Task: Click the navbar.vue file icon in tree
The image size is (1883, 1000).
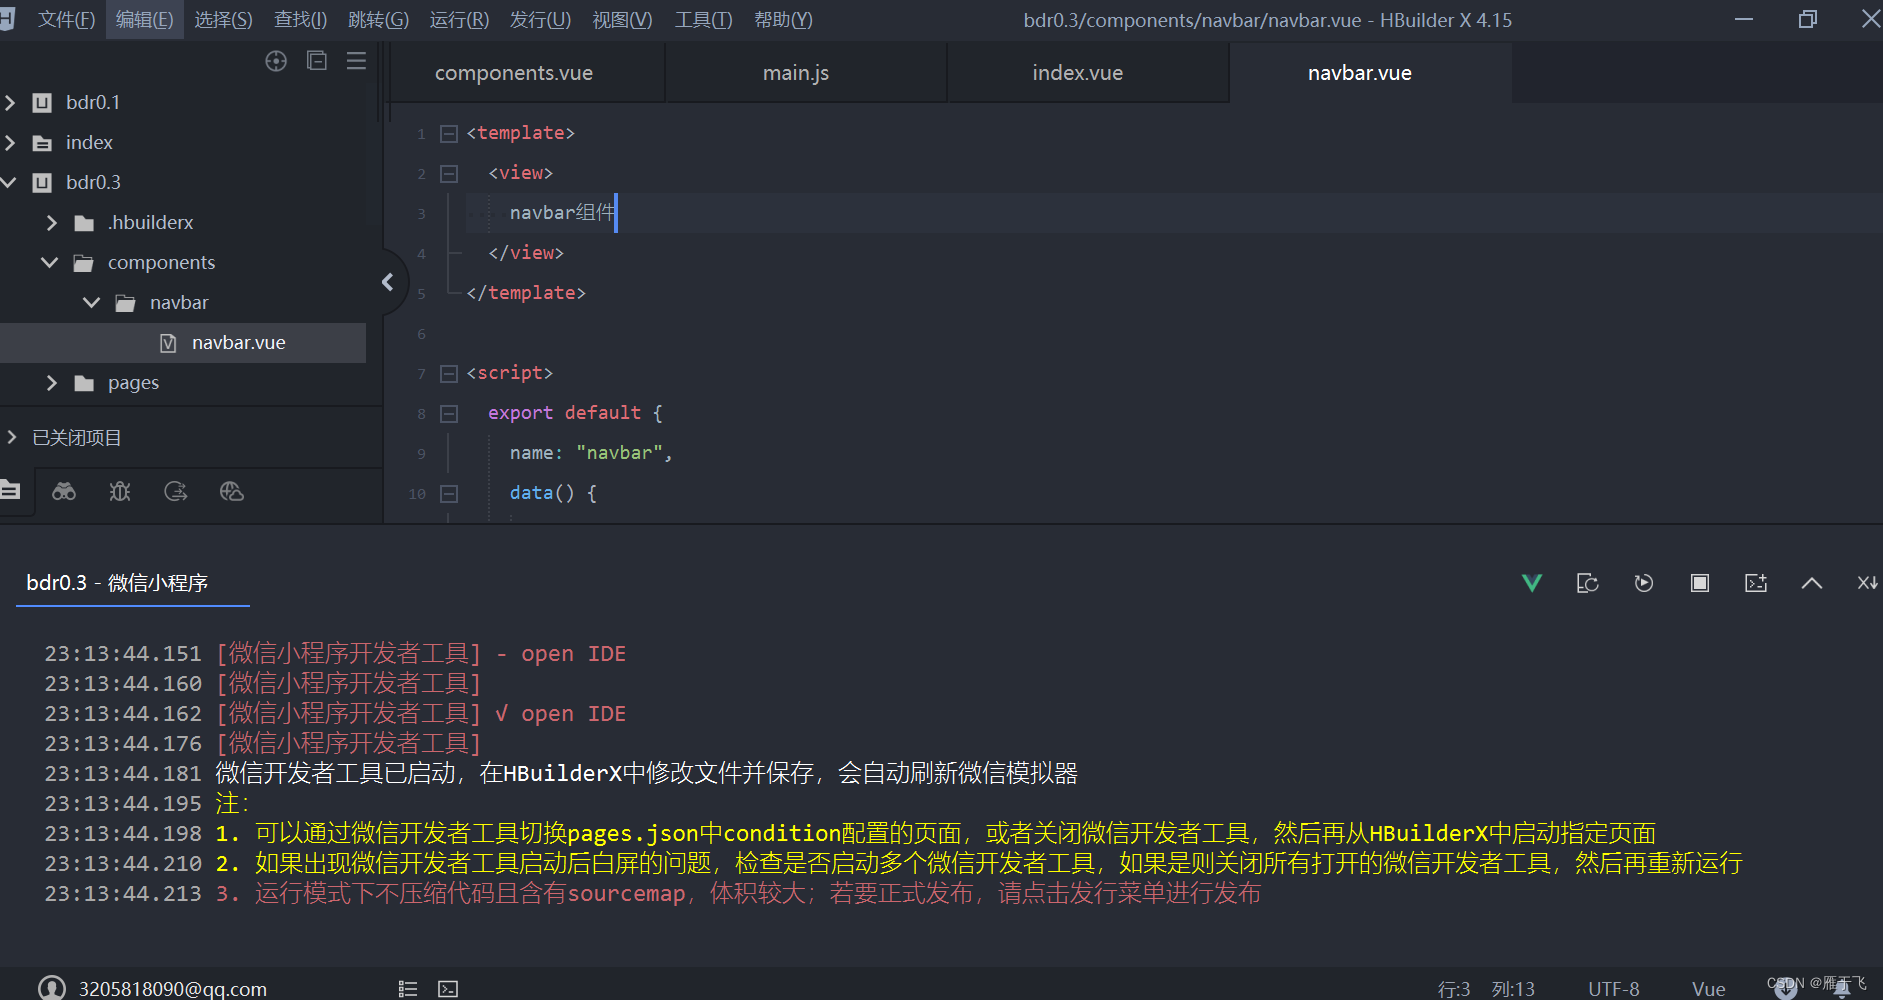Action: pos(168,343)
